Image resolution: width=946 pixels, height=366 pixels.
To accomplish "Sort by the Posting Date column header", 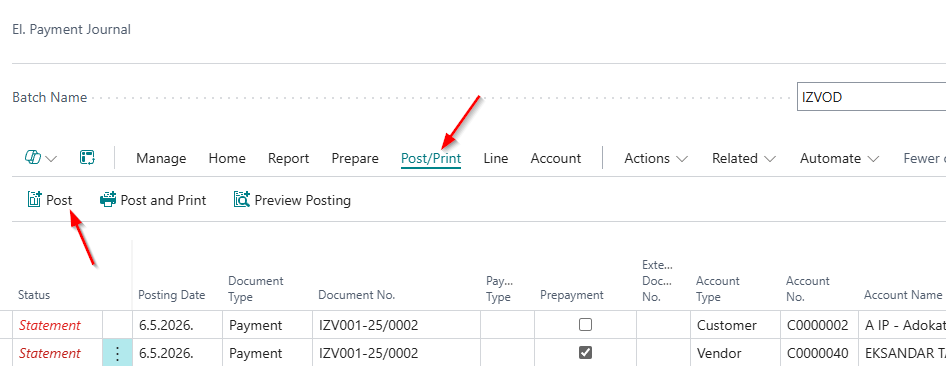I will pos(171,295).
